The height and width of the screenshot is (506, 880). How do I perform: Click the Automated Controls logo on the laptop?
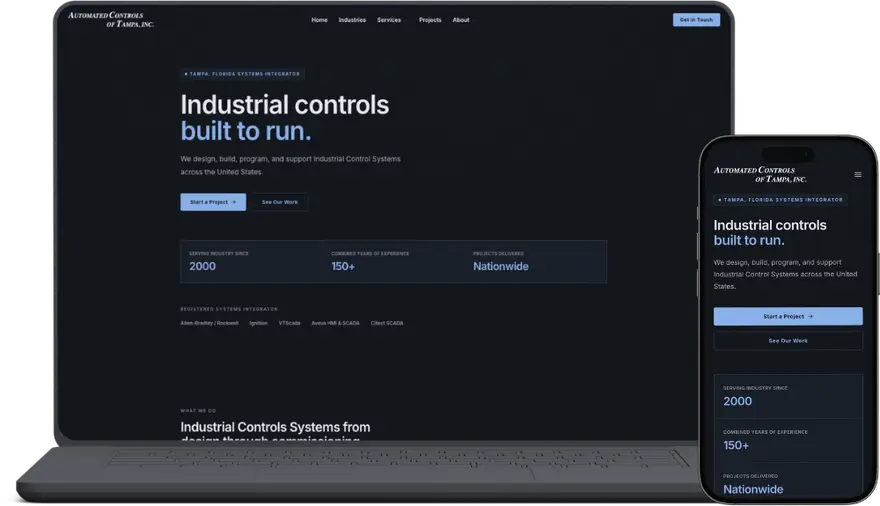click(111, 20)
